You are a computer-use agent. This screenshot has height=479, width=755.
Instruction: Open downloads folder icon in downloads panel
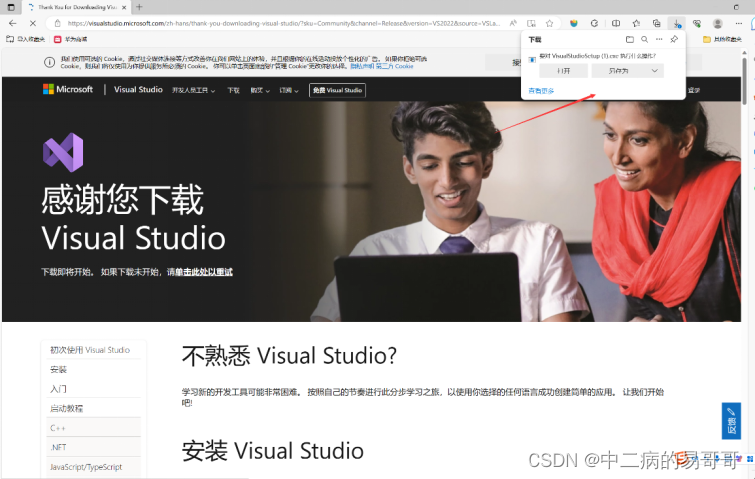click(x=629, y=39)
